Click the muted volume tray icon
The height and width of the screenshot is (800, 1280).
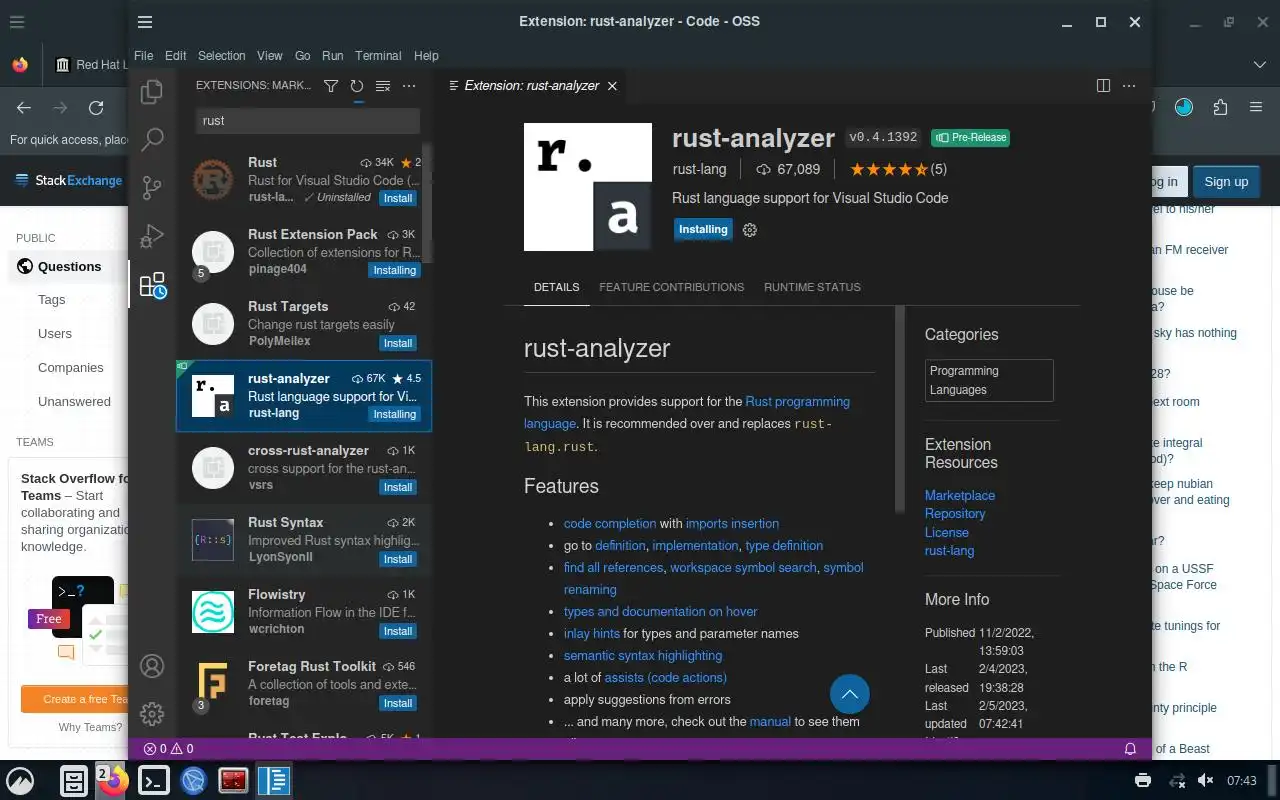click(1206, 780)
